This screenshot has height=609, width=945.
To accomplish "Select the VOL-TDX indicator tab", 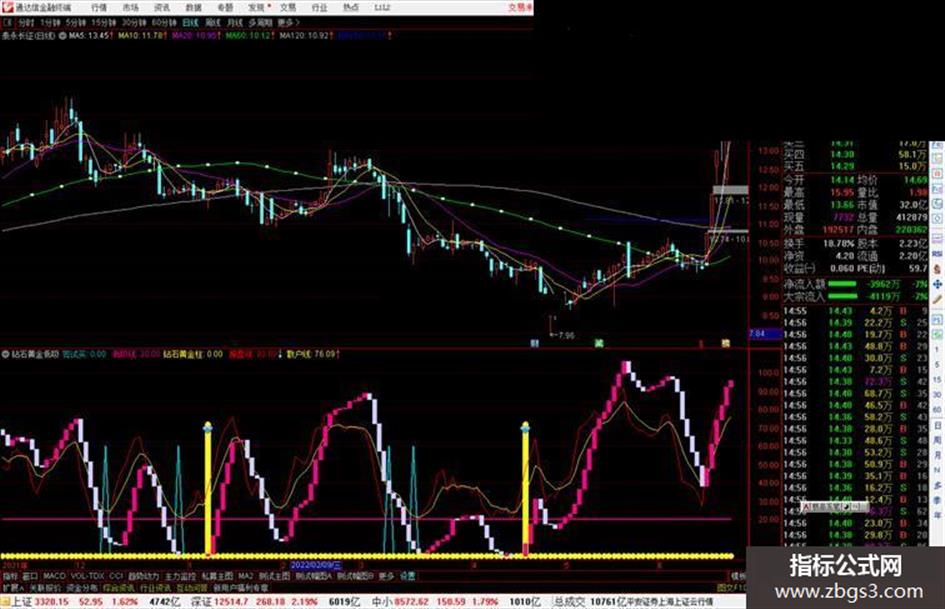I will 88,576.
